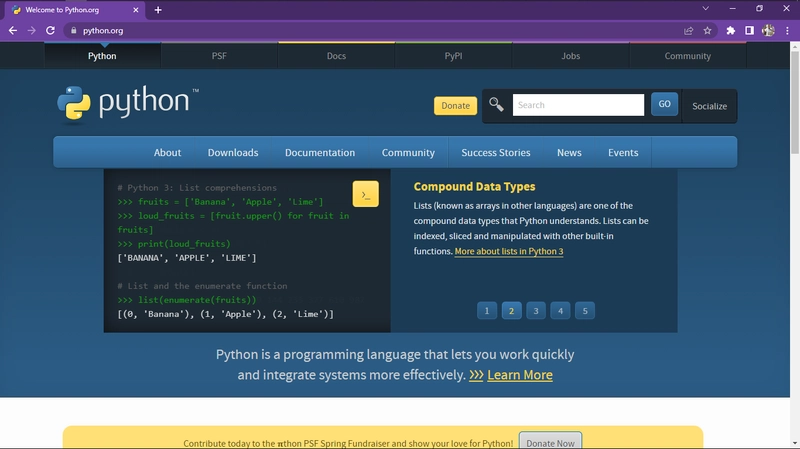
Task: Click the python logo
Action: click(128, 104)
